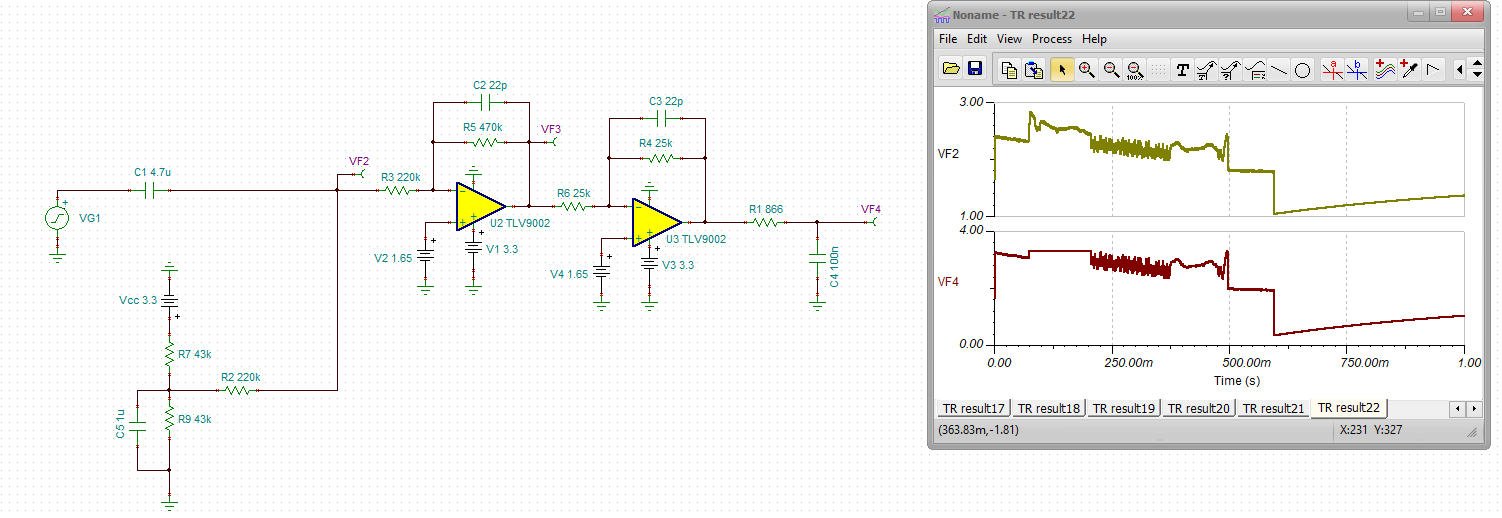Image resolution: width=1502 pixels, height=518 pixels.
Task: Reset zoom to 100% magnifier icon
Action: (x=1135, y=69)
